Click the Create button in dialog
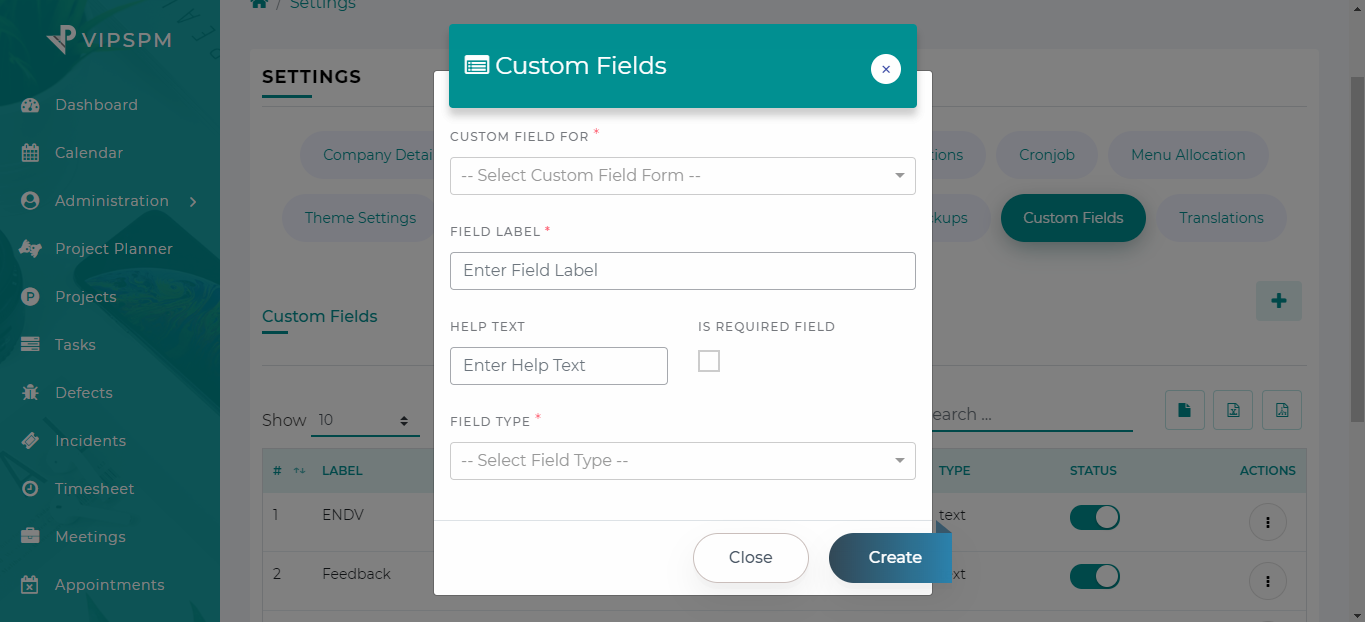 tap(890, 558)
